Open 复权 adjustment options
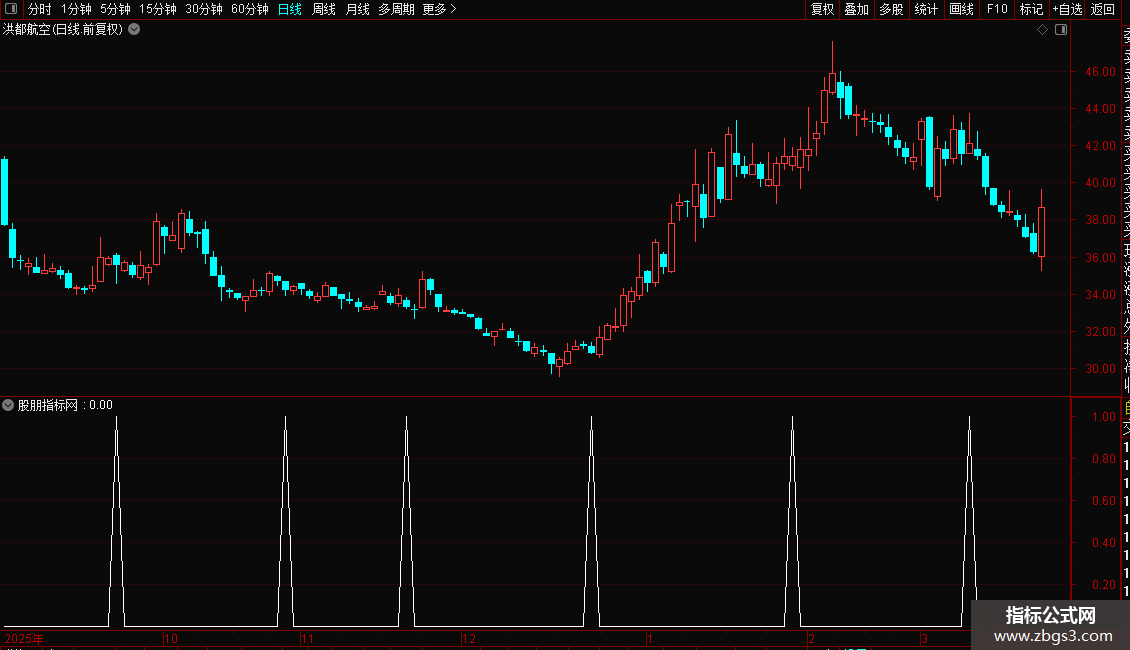Image resolution: width=1130 pixels, height=650 pixels. tap(822, 9)
